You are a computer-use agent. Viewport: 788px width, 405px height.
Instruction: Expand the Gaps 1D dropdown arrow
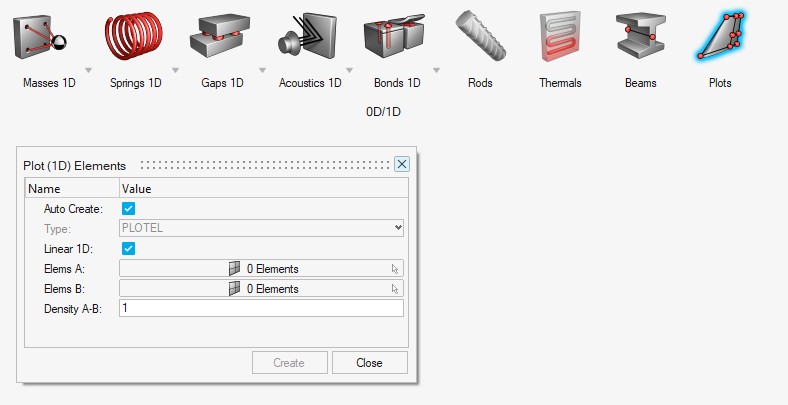[x=262, y=70]
